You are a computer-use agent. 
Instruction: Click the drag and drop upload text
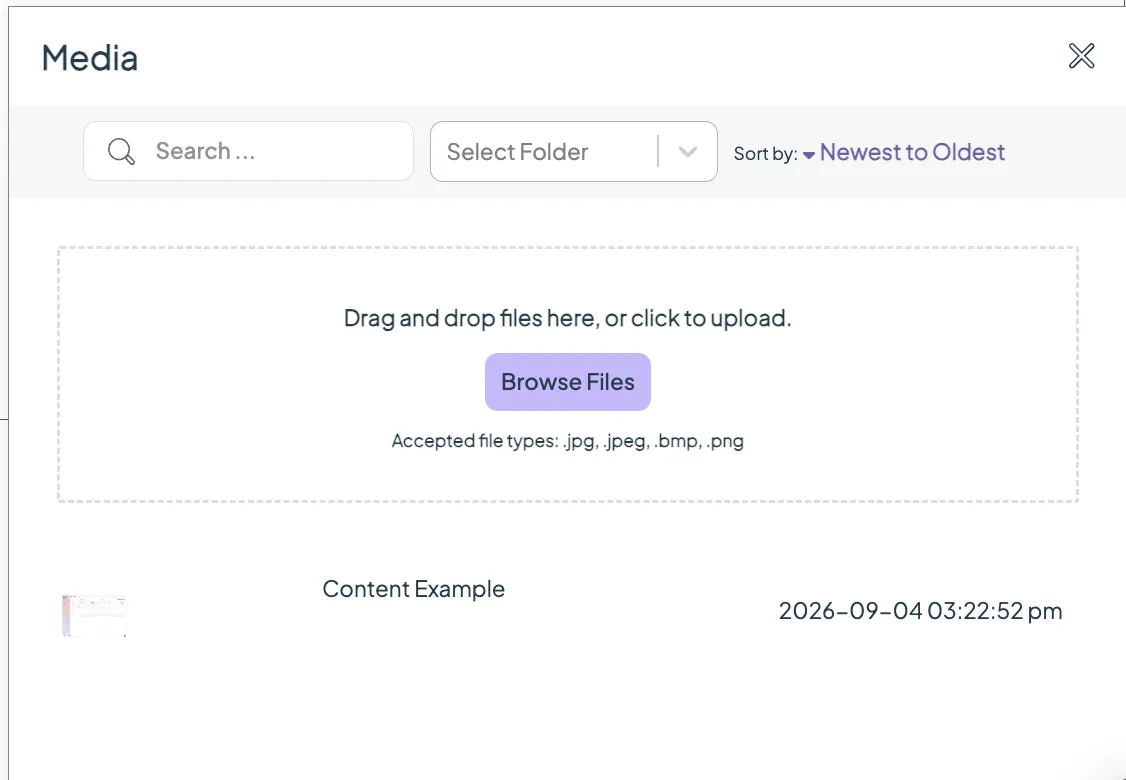tap(567, 318)
